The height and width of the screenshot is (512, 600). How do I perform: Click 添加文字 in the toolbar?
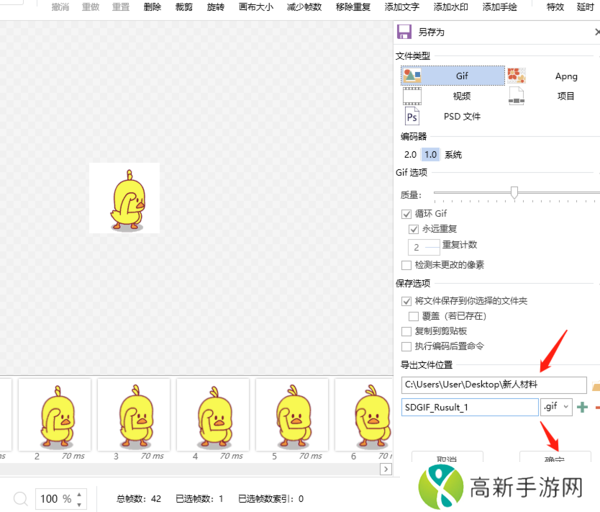[x=402, y=7]
